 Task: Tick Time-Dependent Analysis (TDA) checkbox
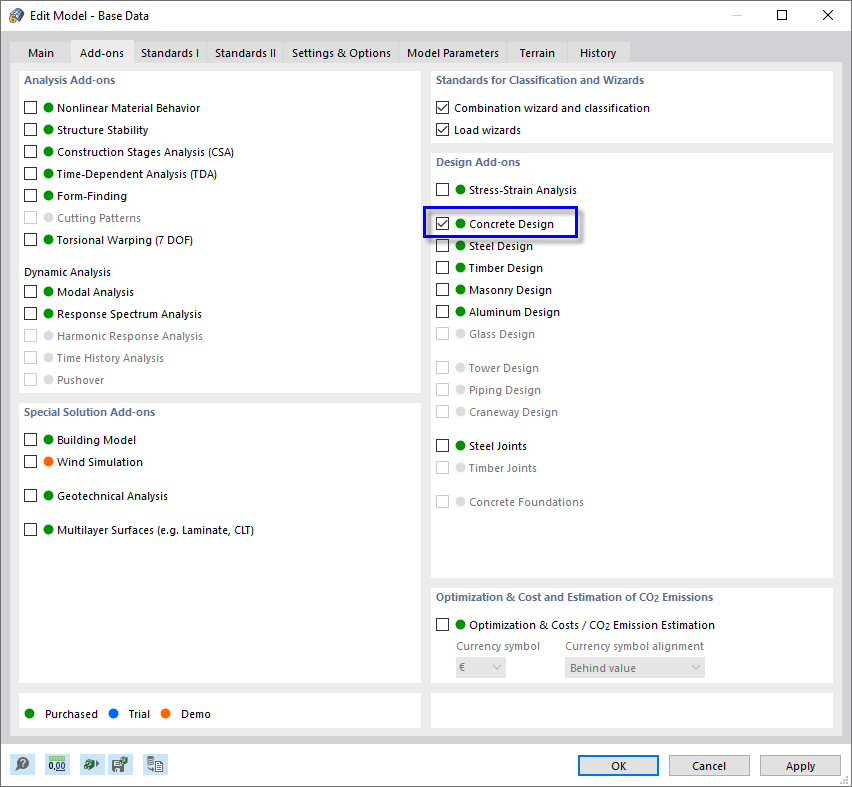[x=30, y=173]
